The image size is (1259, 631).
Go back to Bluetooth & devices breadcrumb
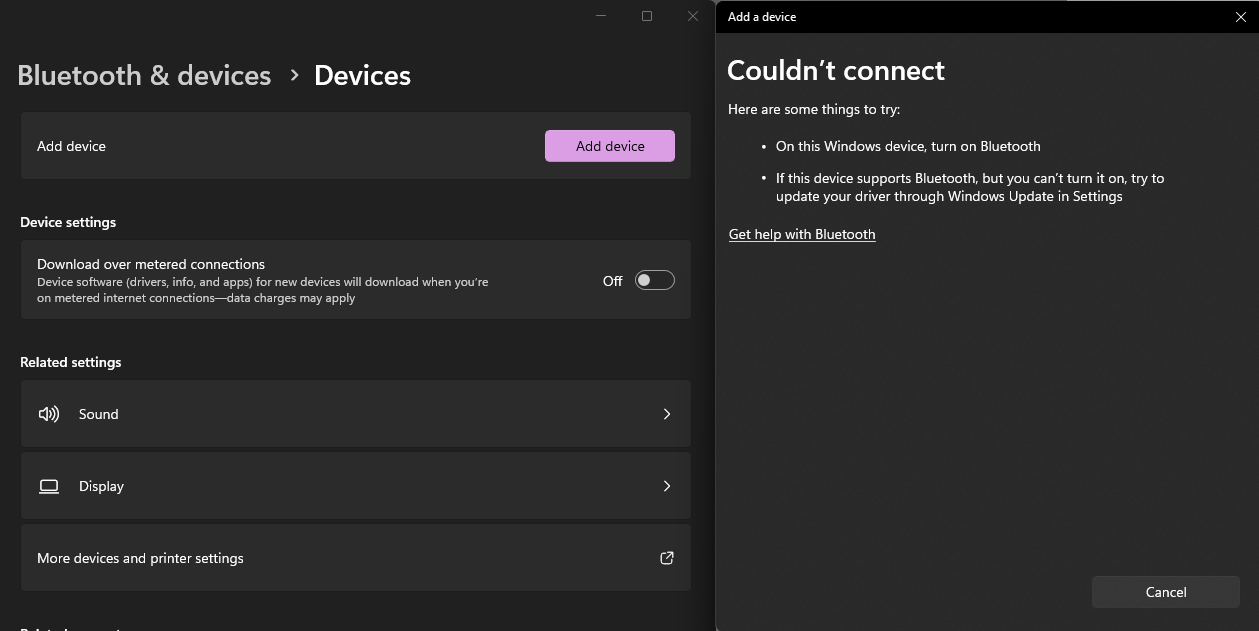tap(144, 76)
